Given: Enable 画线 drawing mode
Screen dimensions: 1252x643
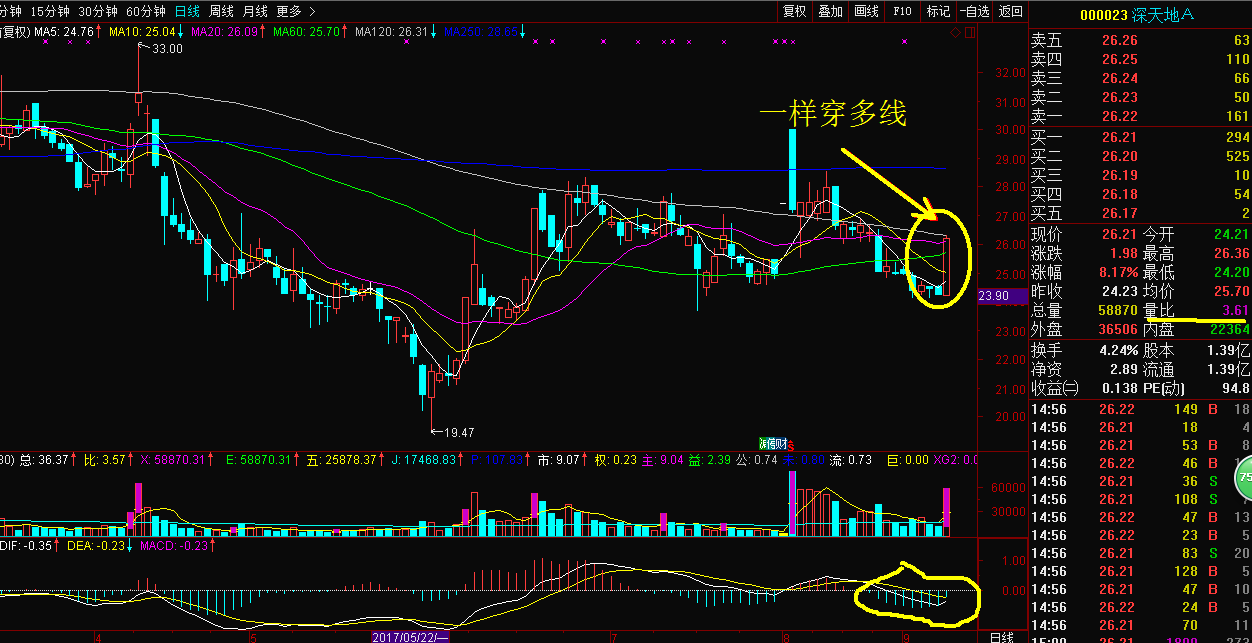Looking at the screenshot, I should tap(866, 11).
